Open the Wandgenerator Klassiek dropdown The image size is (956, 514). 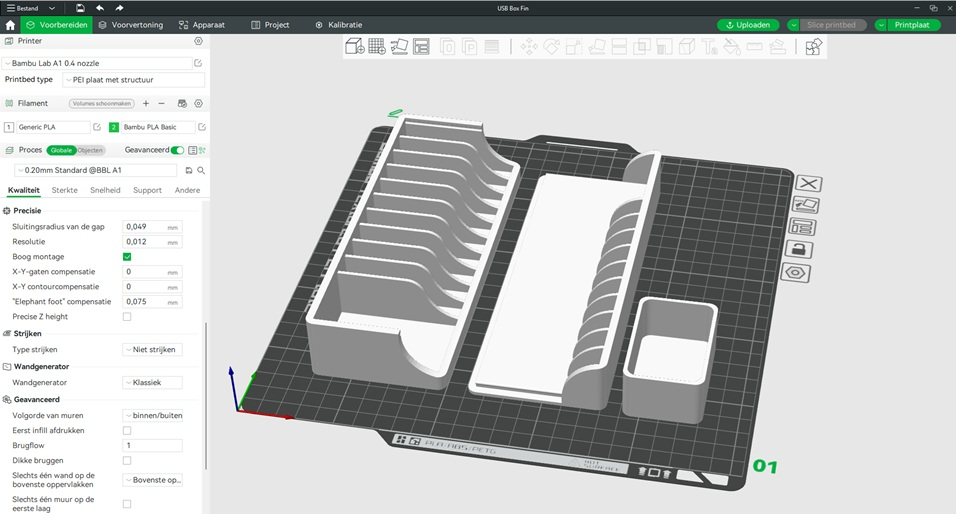point(152,383)
